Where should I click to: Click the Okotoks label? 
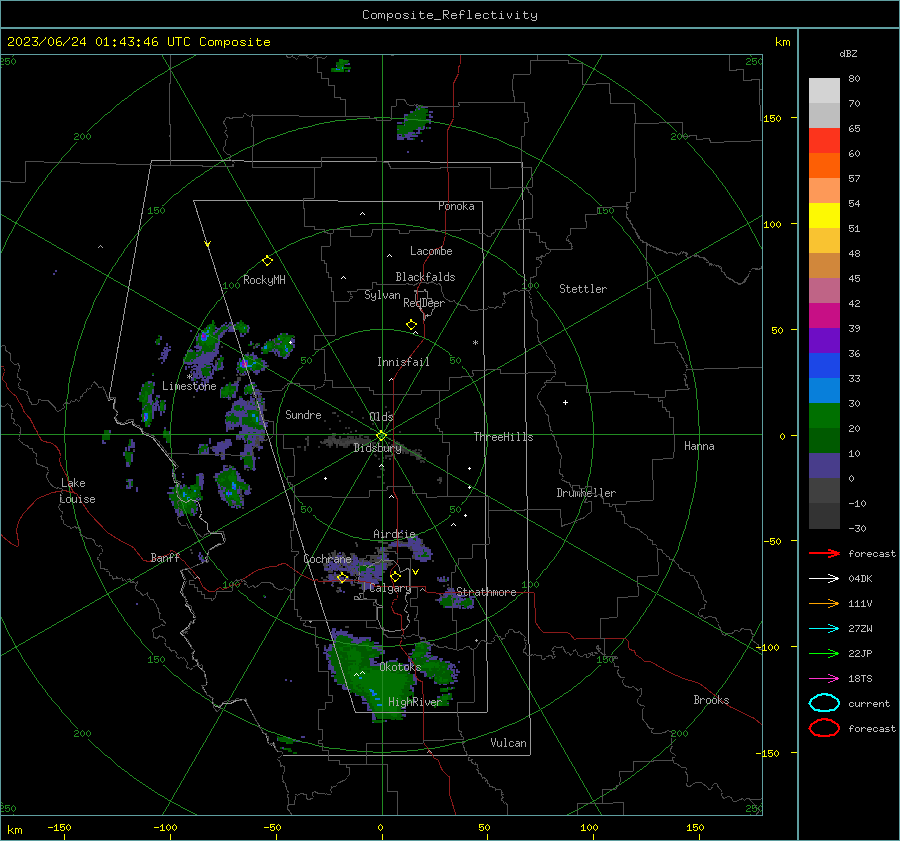400,667
